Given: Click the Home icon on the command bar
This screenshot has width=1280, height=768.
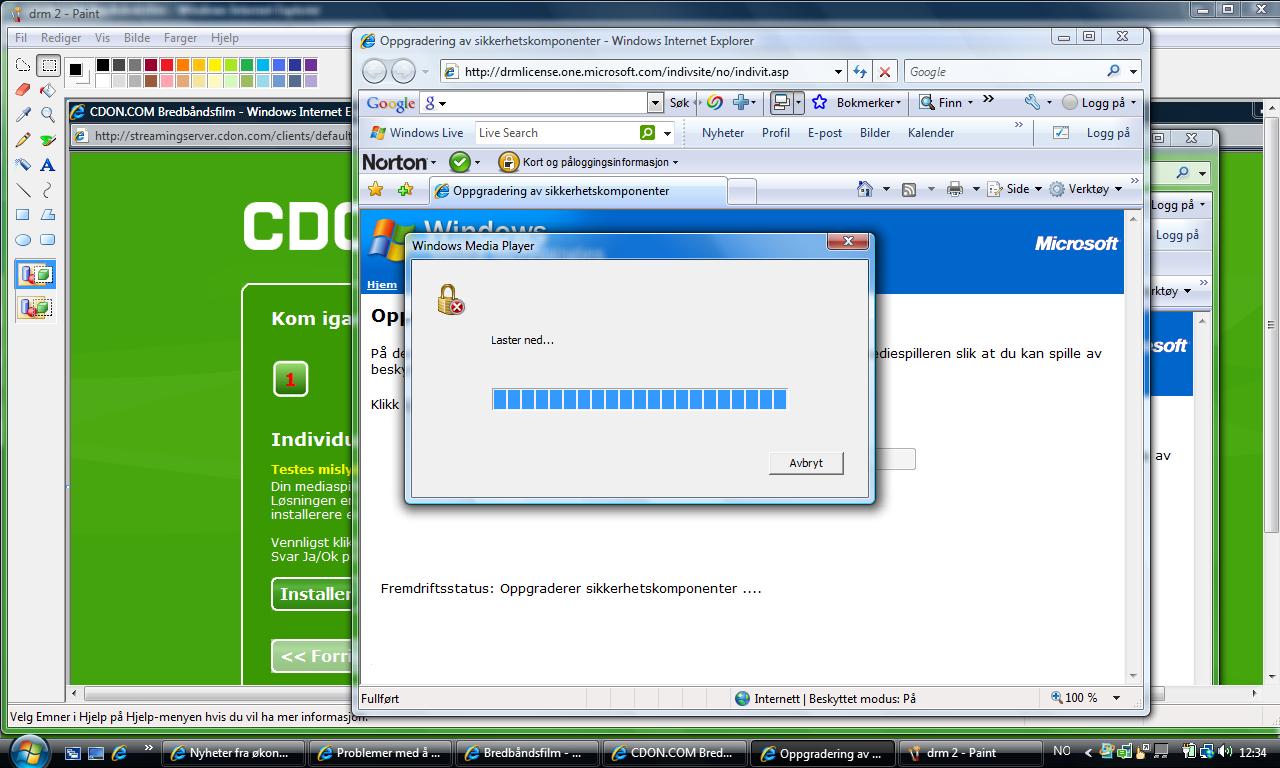Looking at the screenshot, I should coord(865,189).
